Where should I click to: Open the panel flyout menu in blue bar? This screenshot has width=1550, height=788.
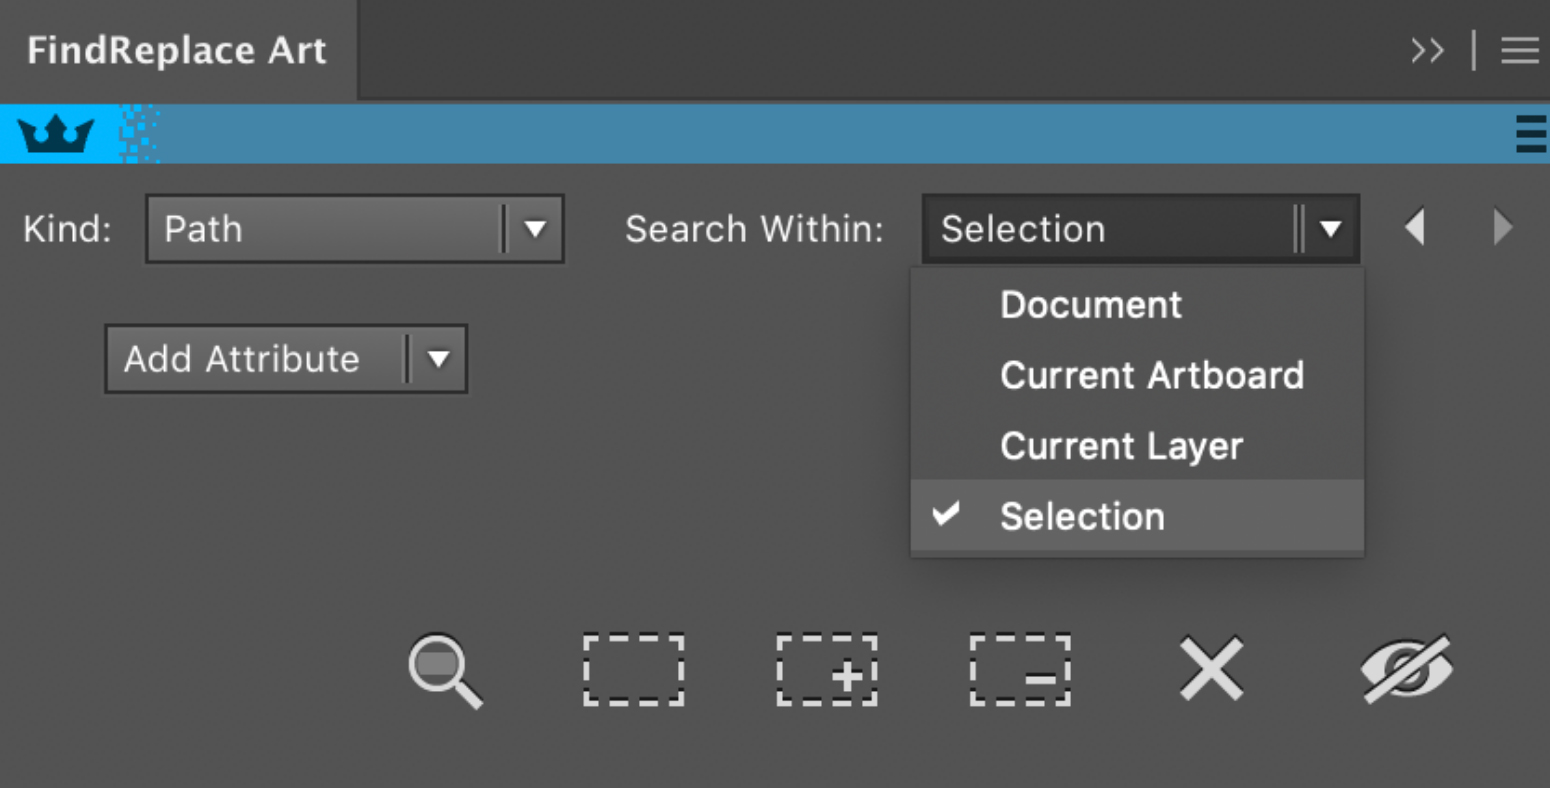pos(1530,134)
